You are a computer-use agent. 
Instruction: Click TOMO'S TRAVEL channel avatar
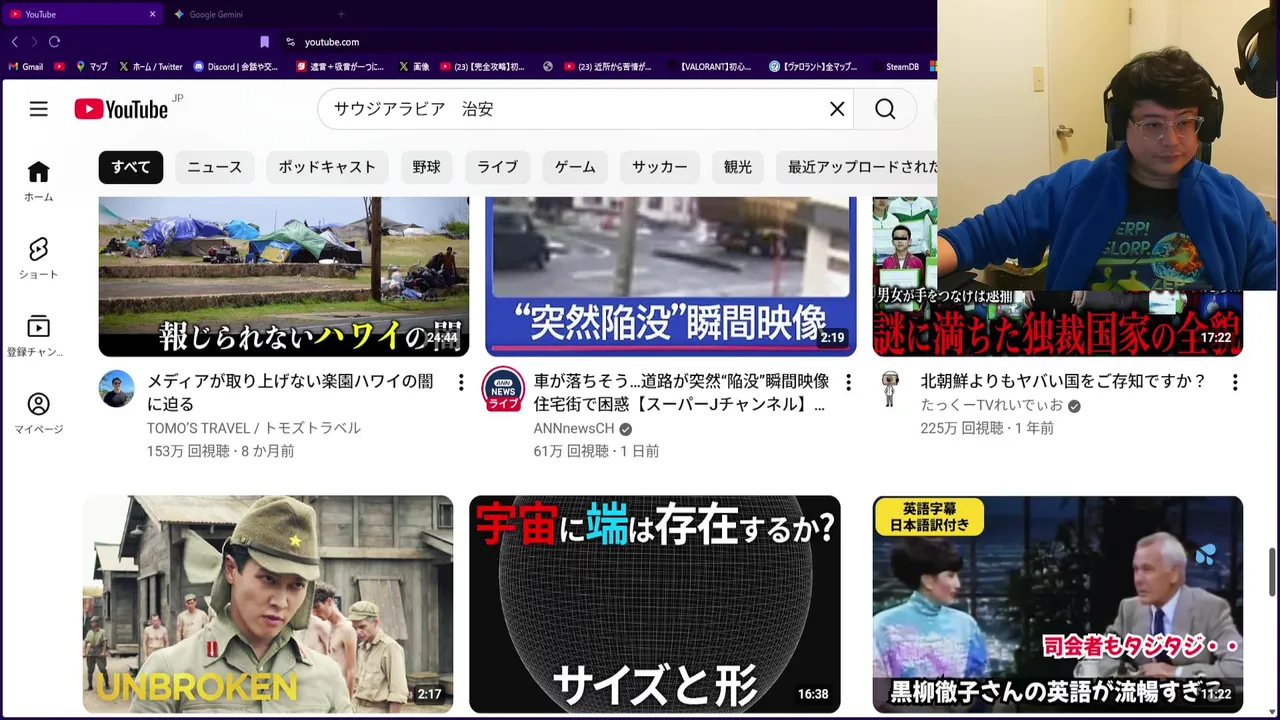(x=116, y=389)
